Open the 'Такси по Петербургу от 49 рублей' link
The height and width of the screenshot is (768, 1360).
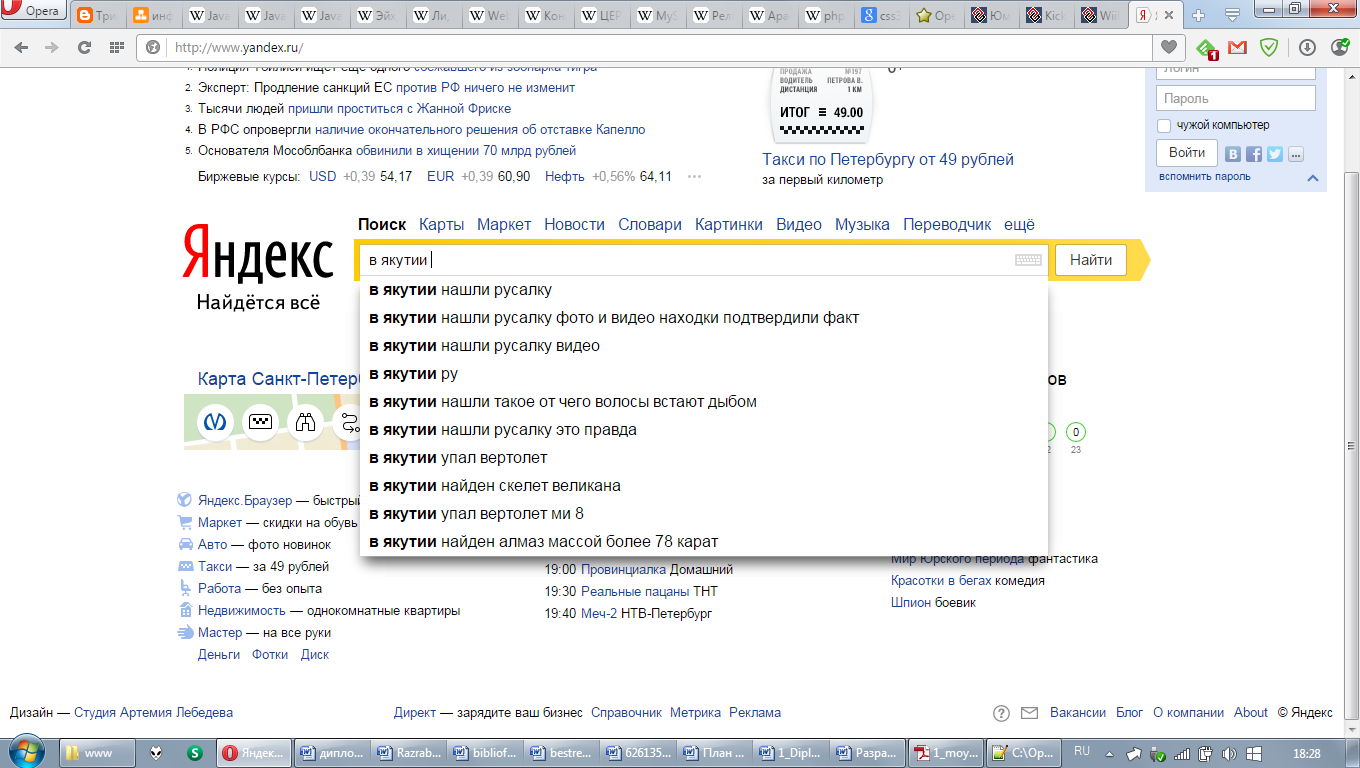click(x=888, y=160)
